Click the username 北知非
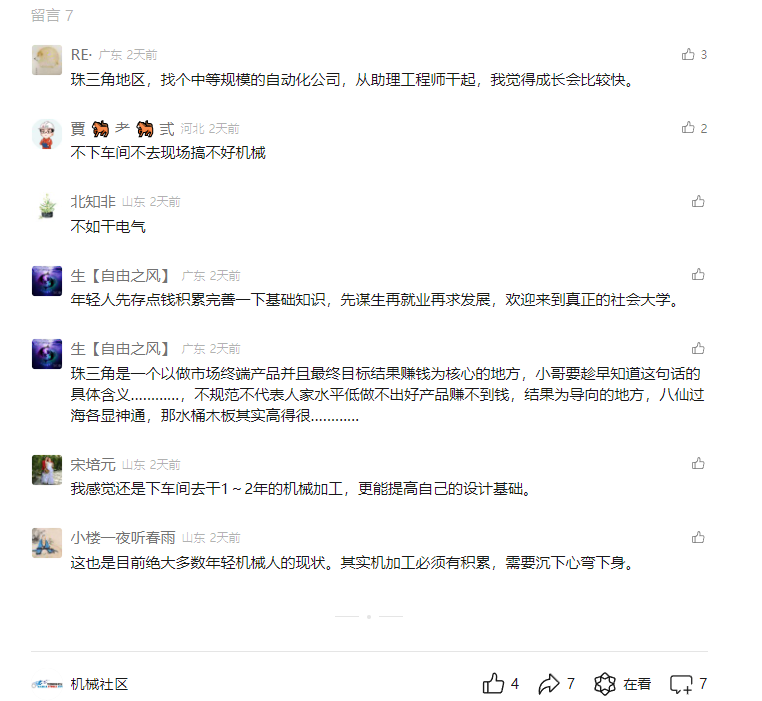 pos(93,201)
